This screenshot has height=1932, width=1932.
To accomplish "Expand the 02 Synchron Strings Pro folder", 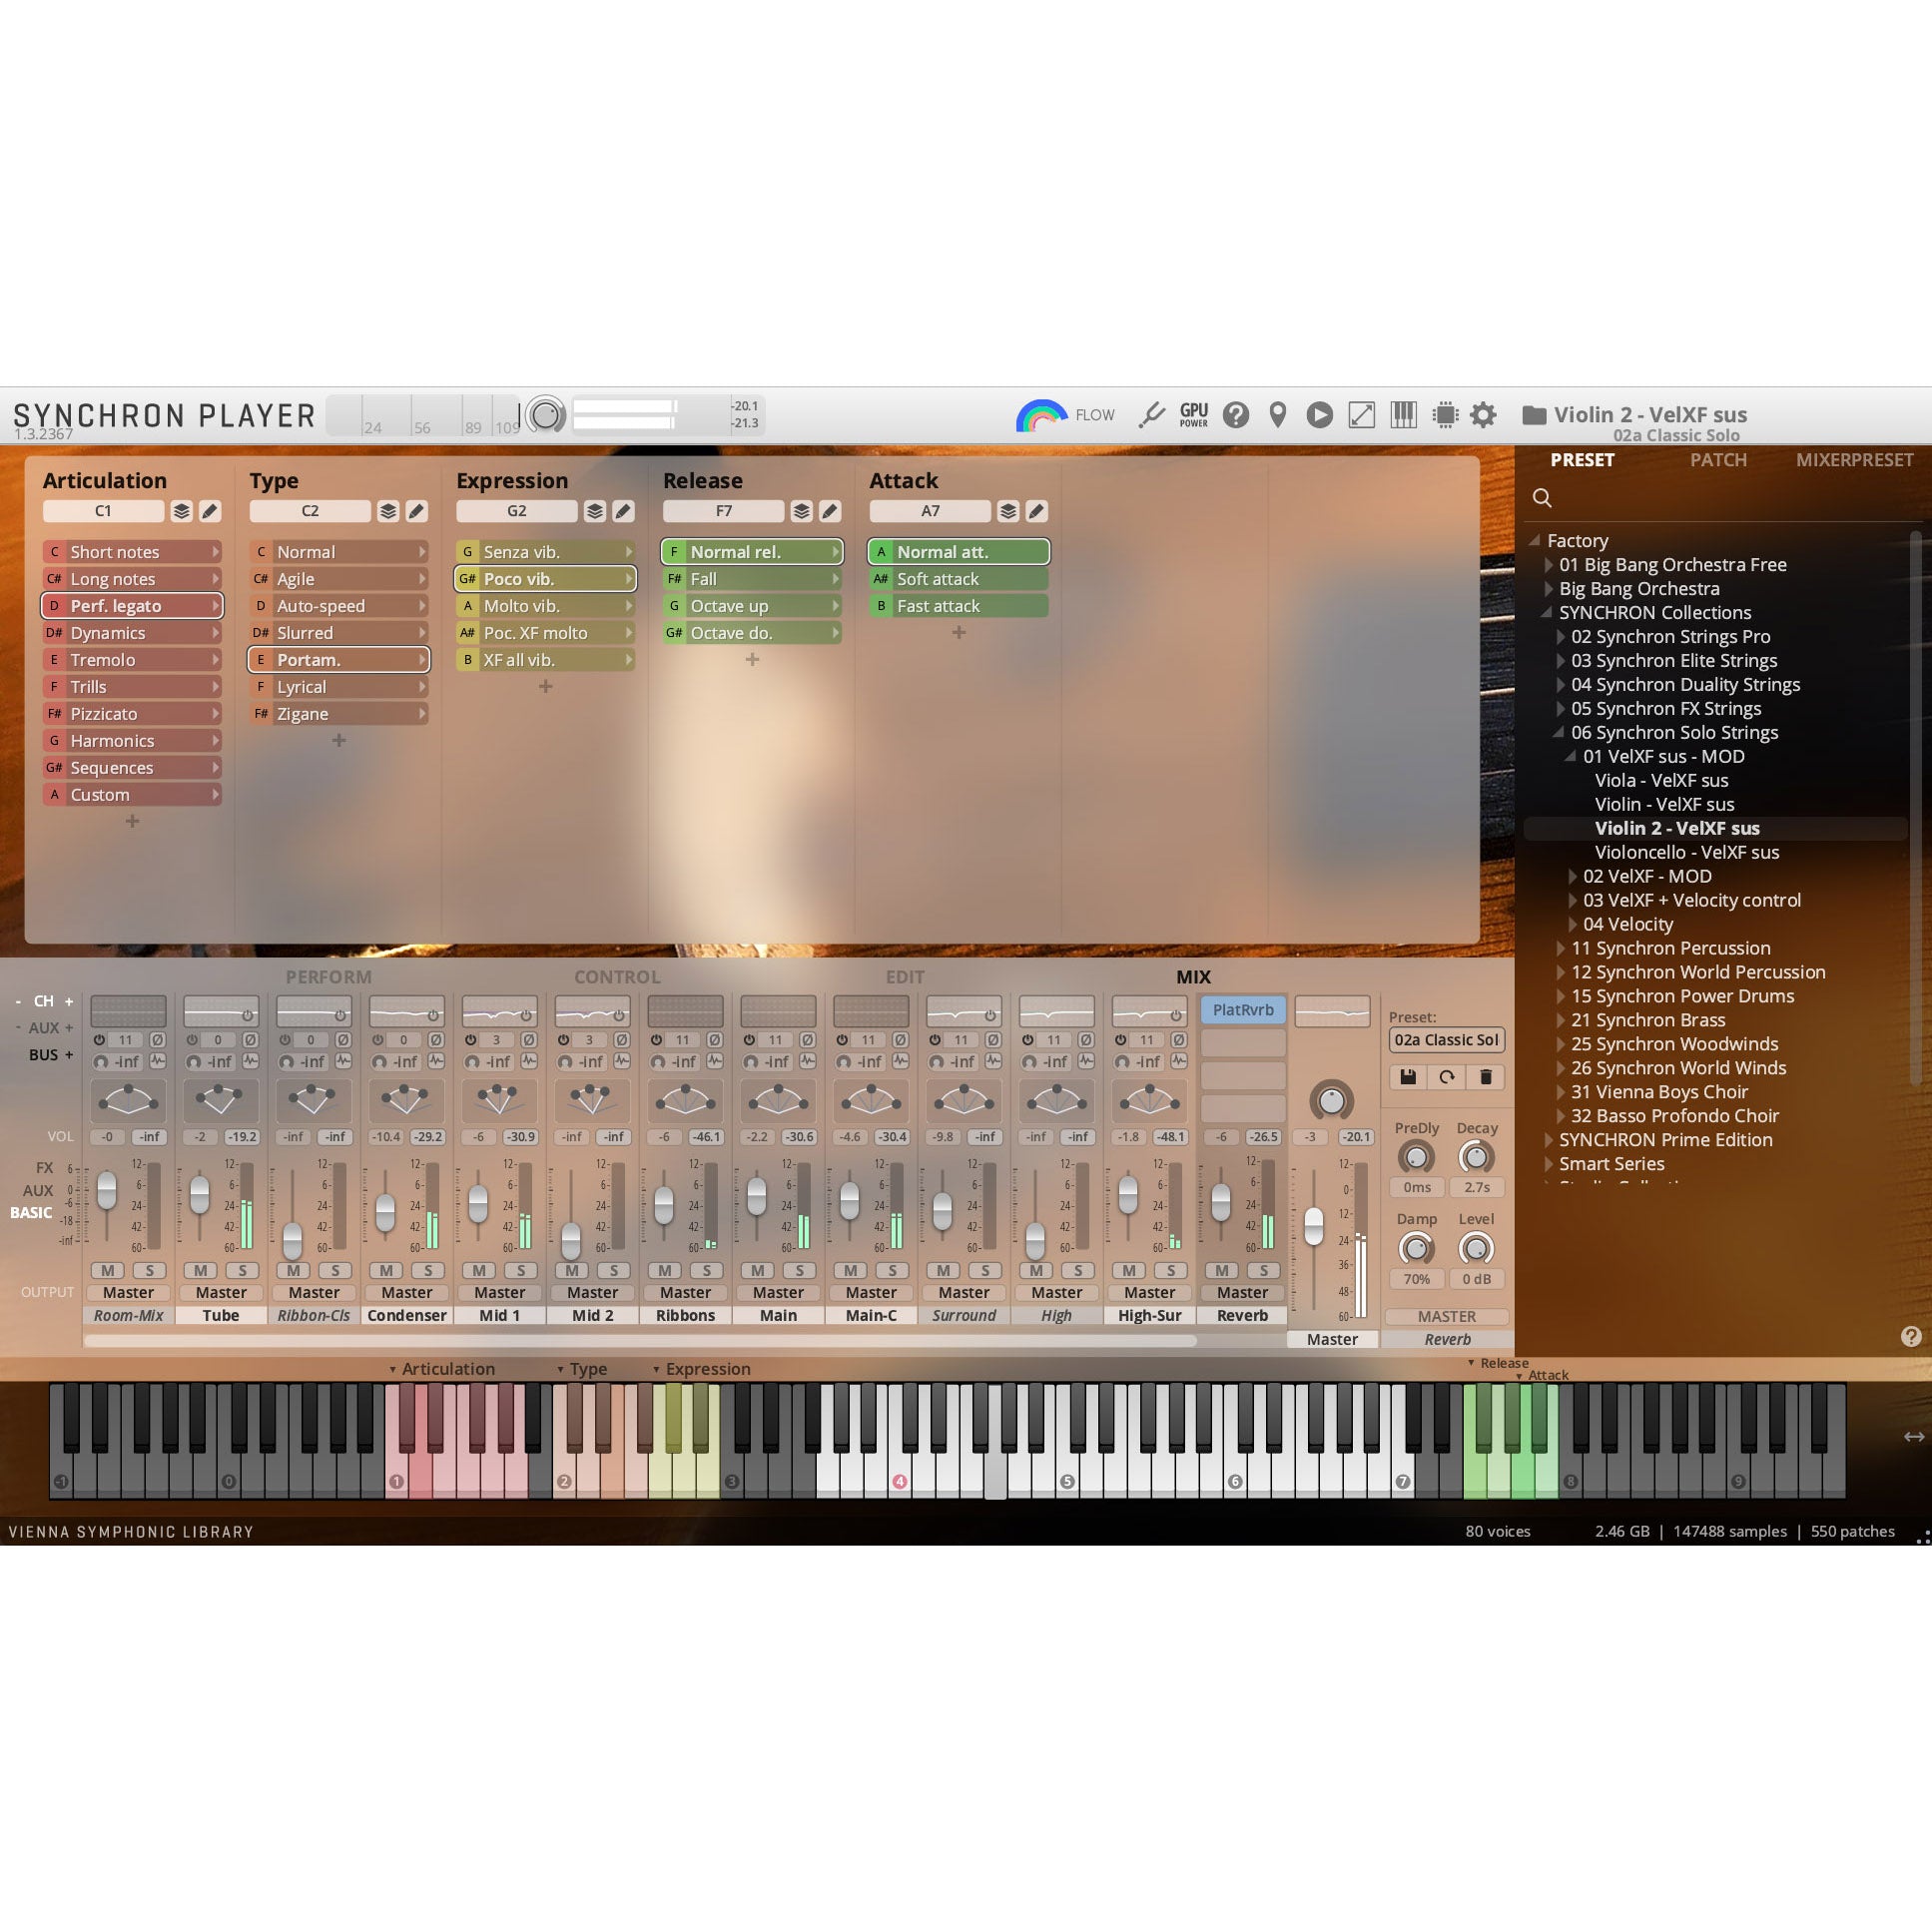I will pyautogui.click(x=1561, y=637).
